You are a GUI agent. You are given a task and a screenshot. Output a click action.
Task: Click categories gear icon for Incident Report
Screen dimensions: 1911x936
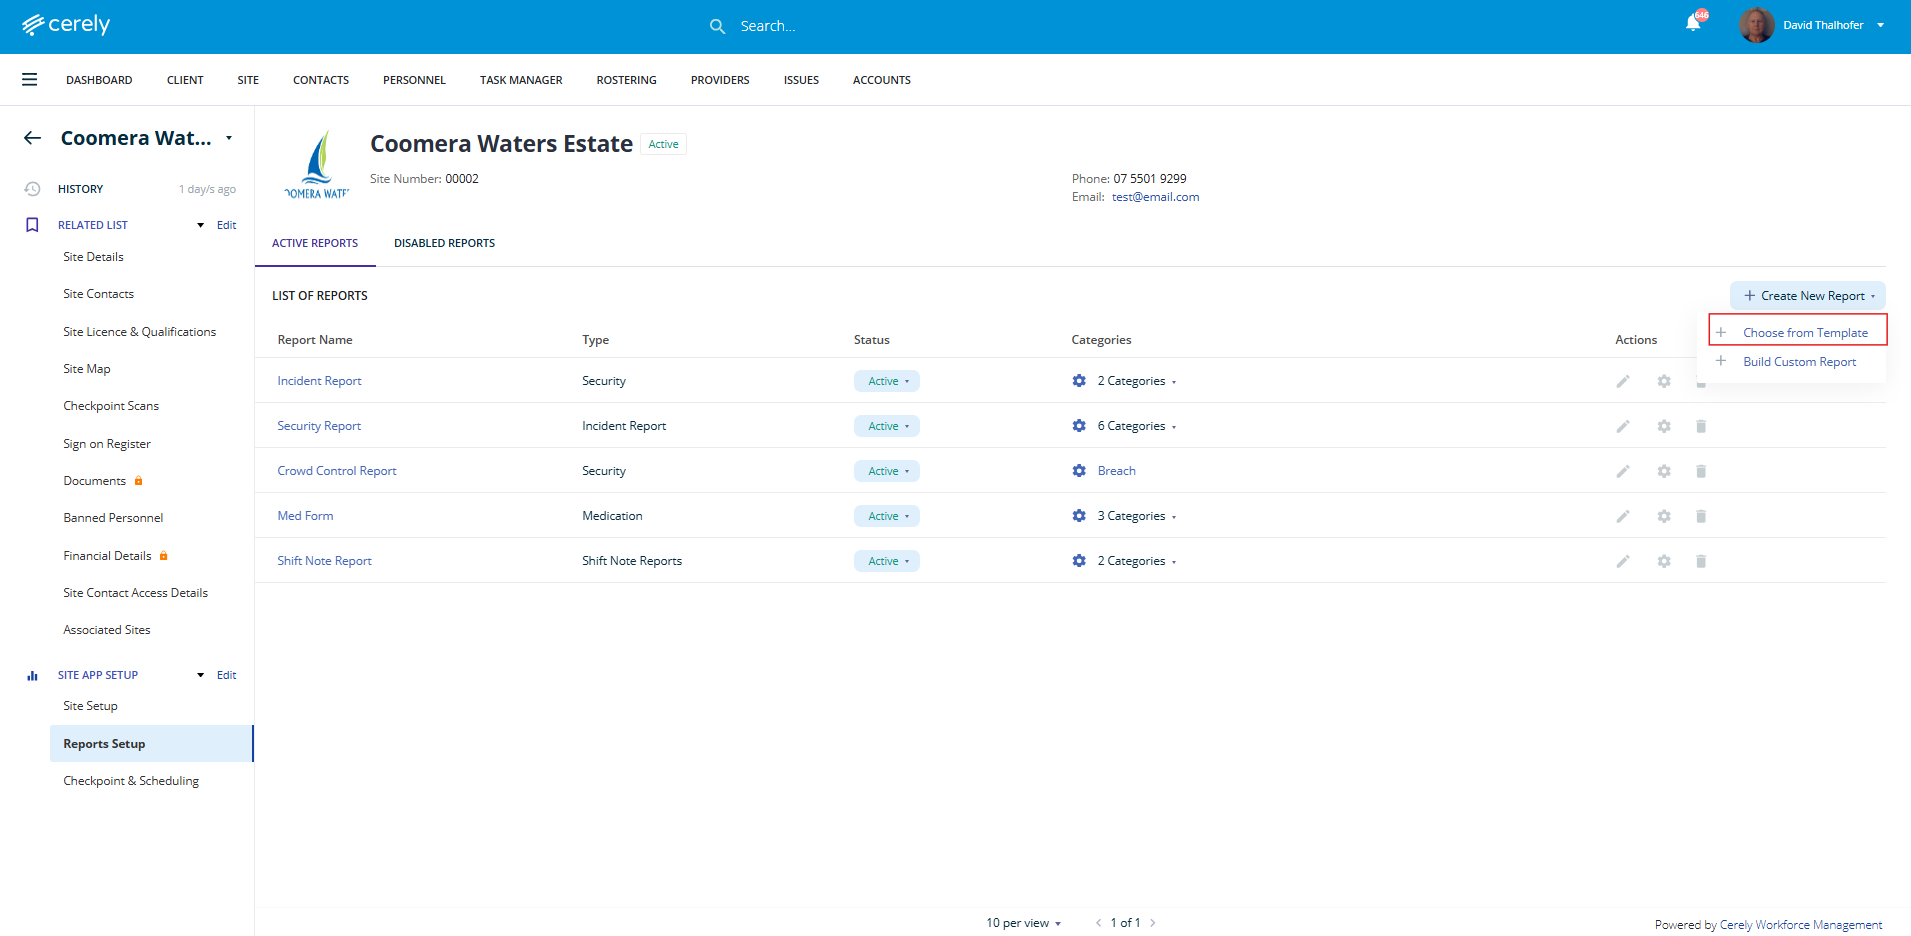pos(1079,381)
